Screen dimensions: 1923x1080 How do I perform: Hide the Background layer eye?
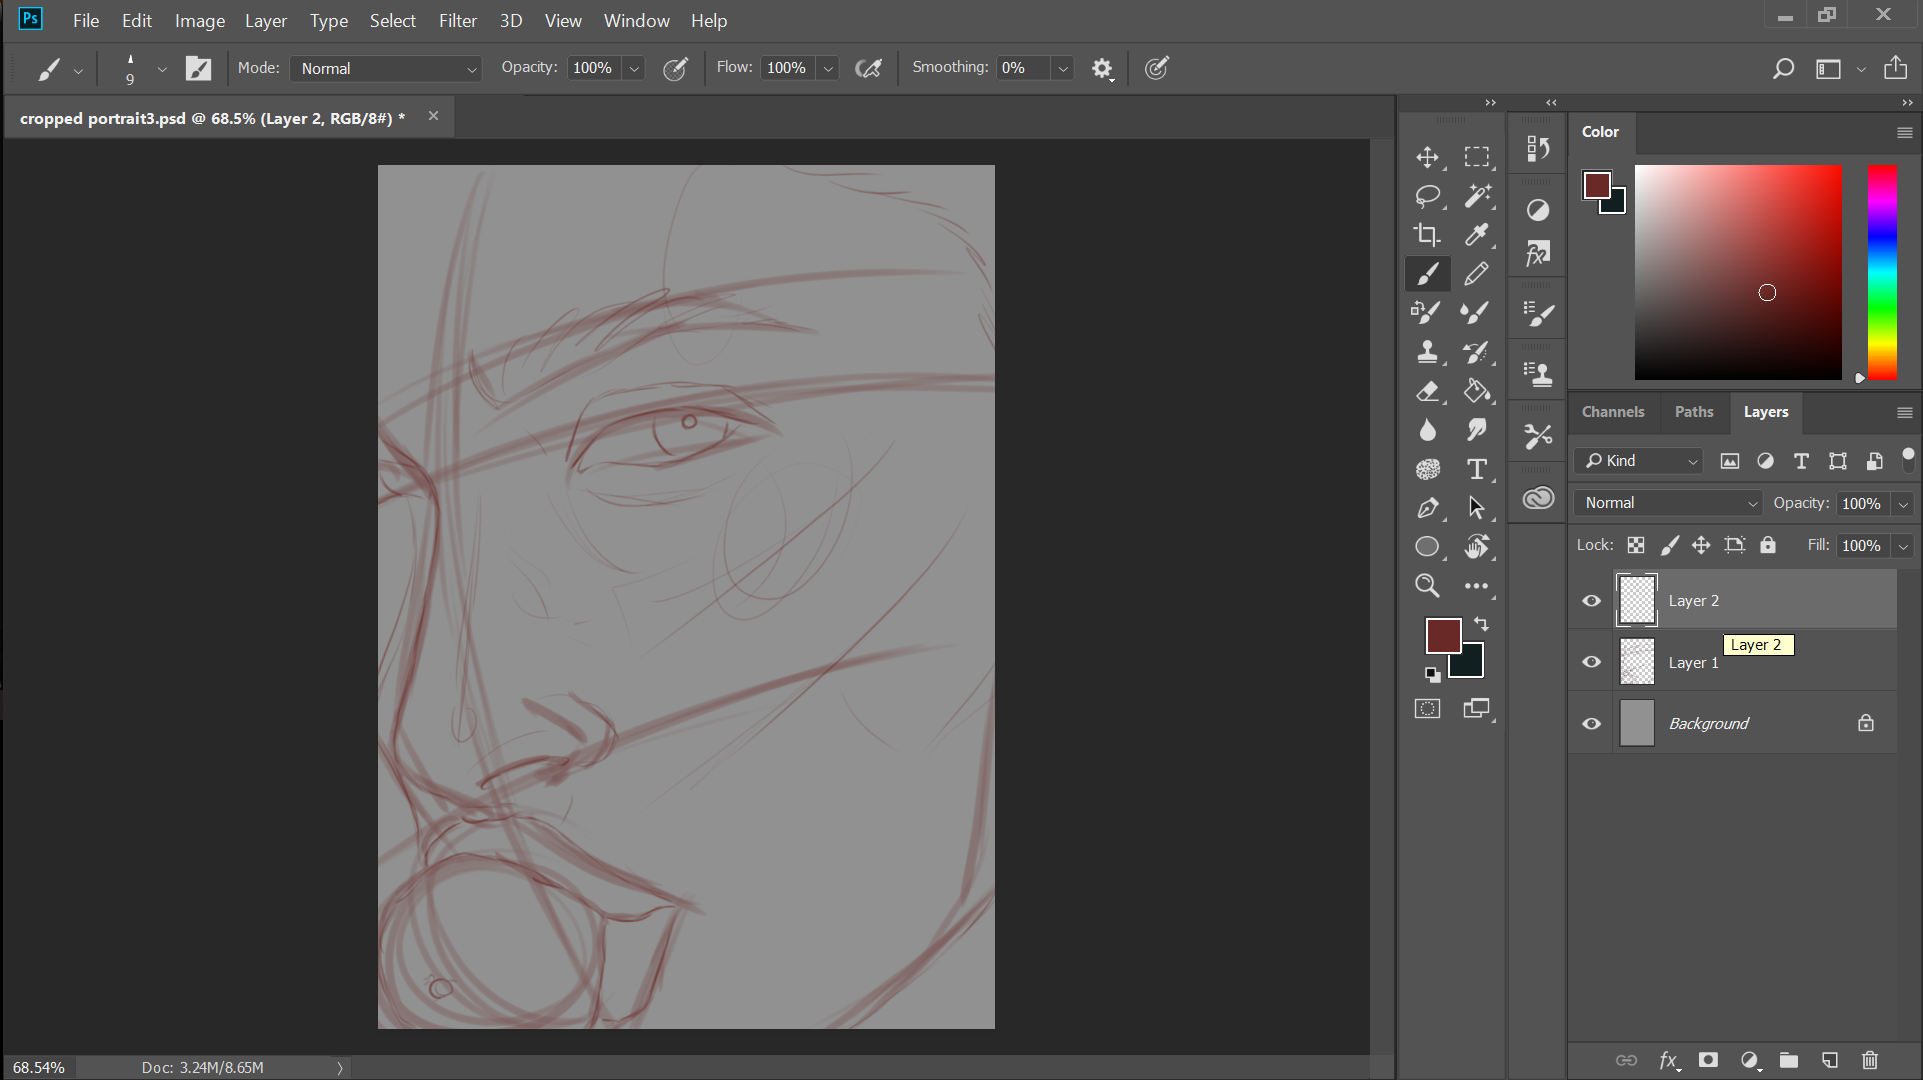[1592, 723]
